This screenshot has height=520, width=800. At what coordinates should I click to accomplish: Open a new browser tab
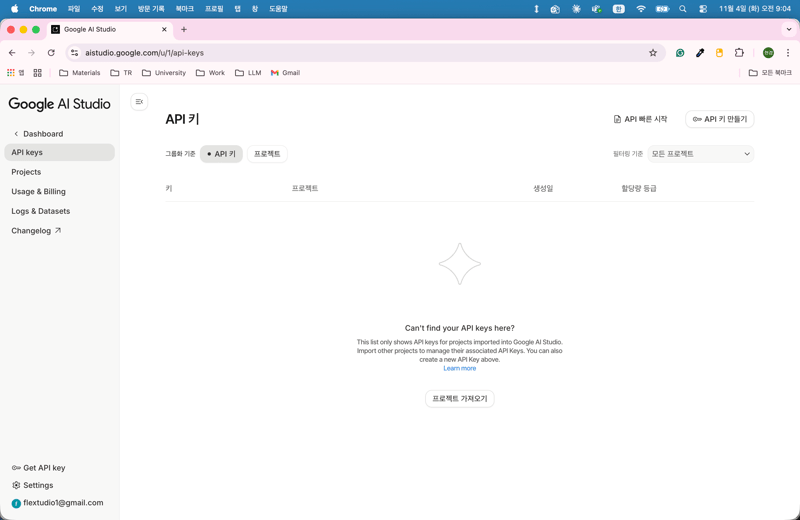point(184,30)
